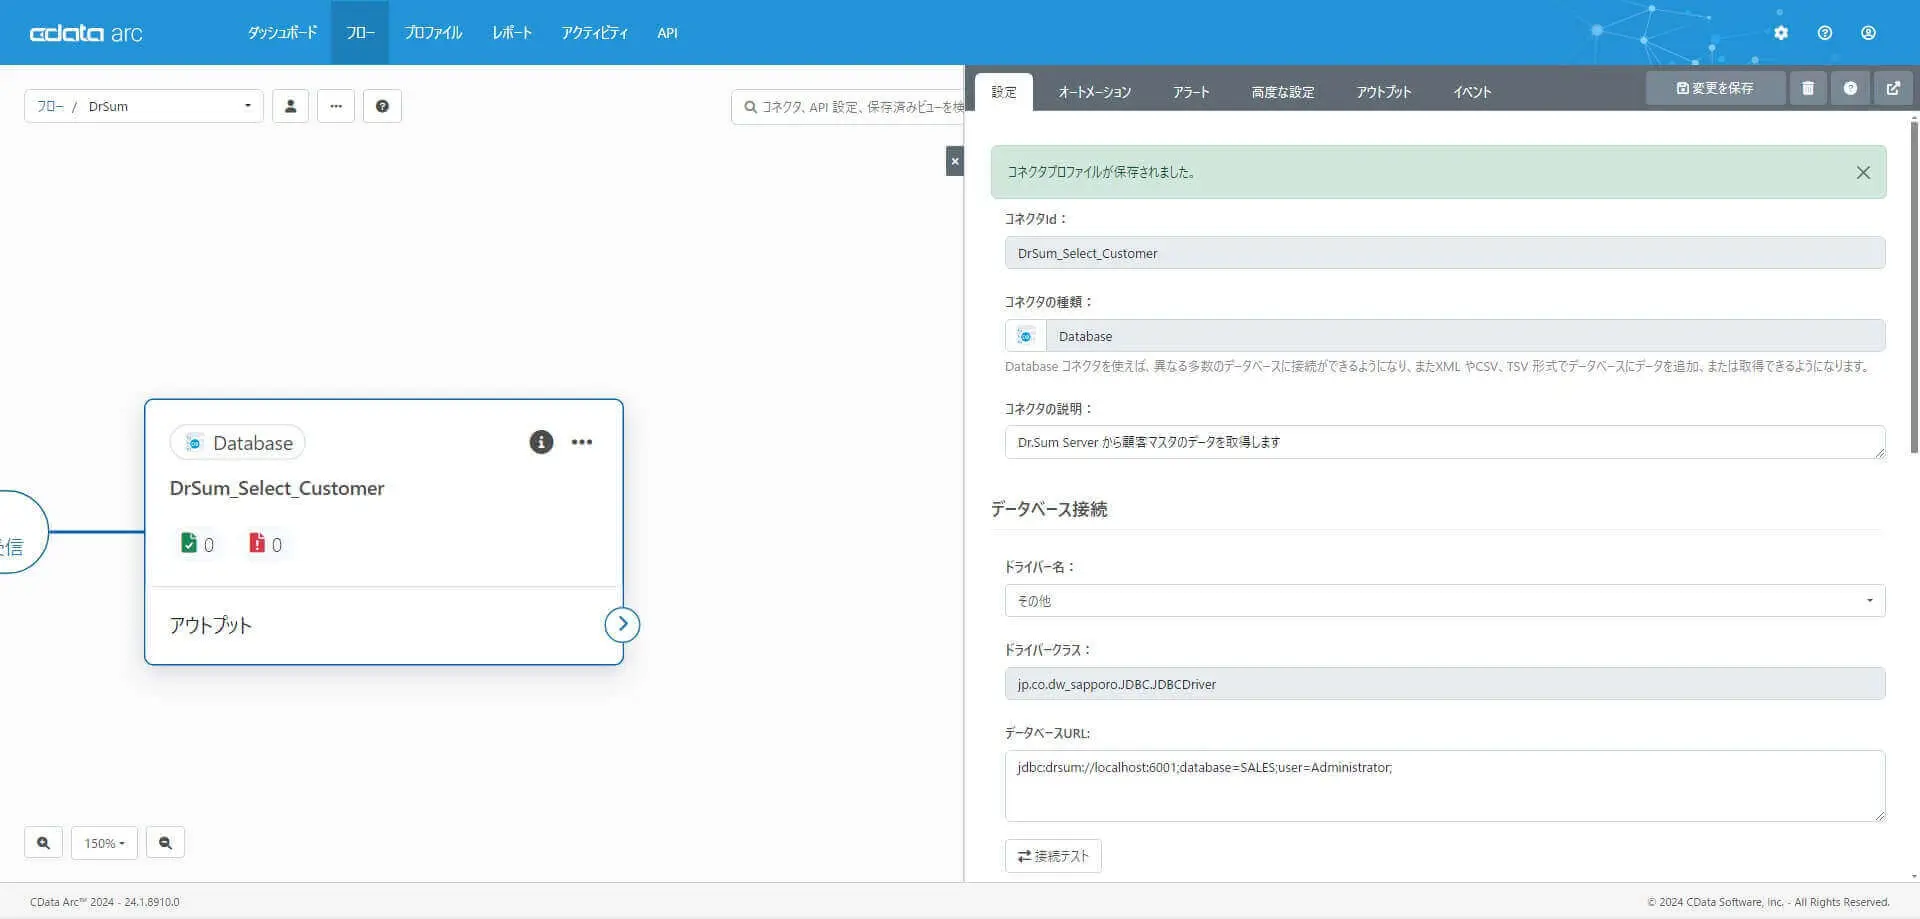Click the green success file count icon

point(189,543)
